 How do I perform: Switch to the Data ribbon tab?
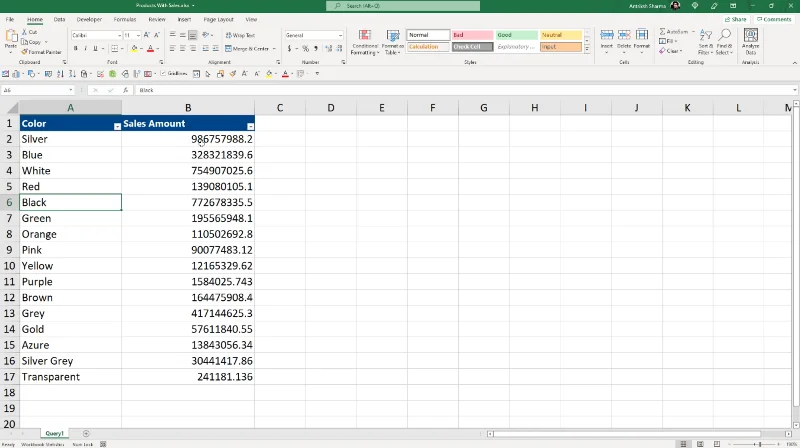(x=59, y=19)
